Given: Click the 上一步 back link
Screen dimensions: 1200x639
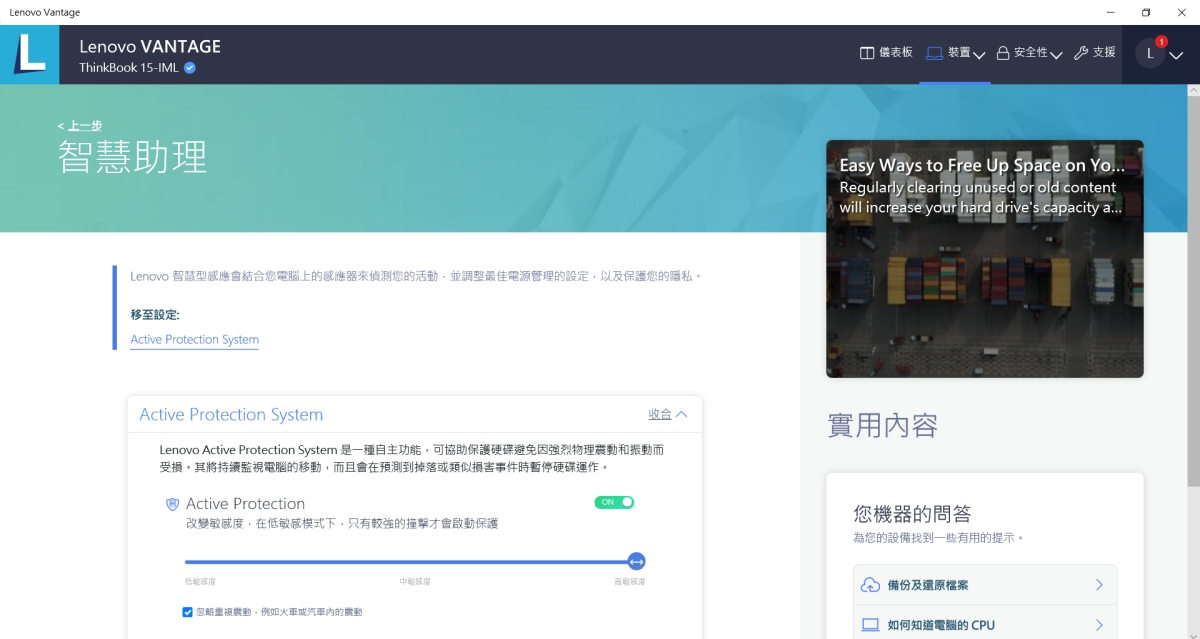Looking at the screenshot, I should pos(80,126).
